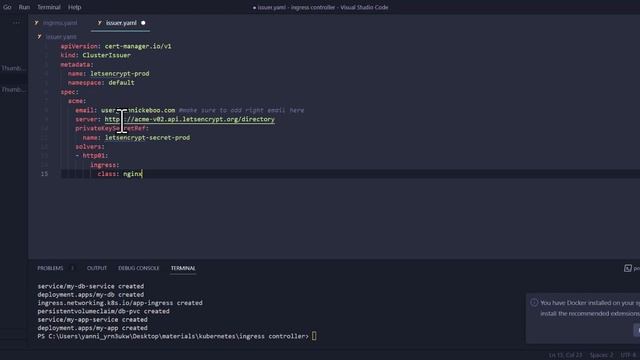Click Ln 15, Col 23 in status bar
The width and height of the screenshot is (640, 360).
click(565, 355)
